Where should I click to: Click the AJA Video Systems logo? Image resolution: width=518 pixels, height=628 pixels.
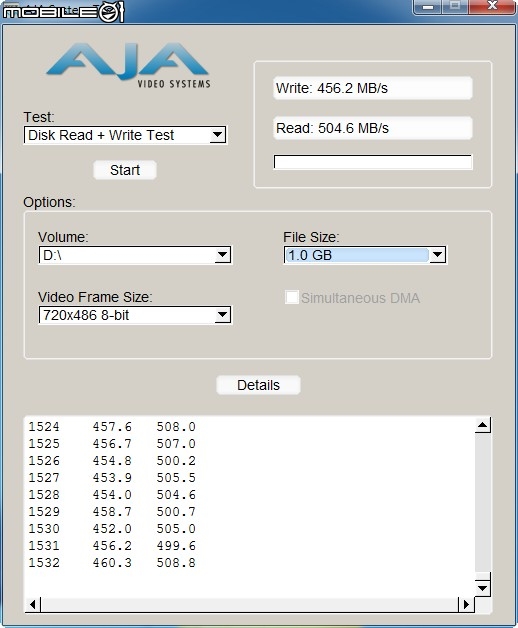(x=128, y=65)
